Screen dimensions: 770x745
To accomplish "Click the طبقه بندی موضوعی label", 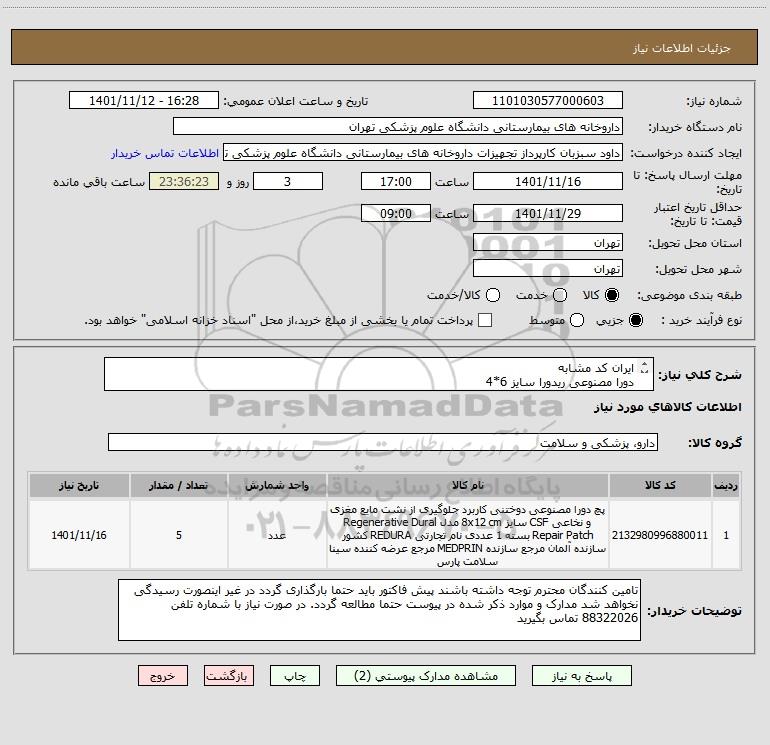I will click(689, 295).
